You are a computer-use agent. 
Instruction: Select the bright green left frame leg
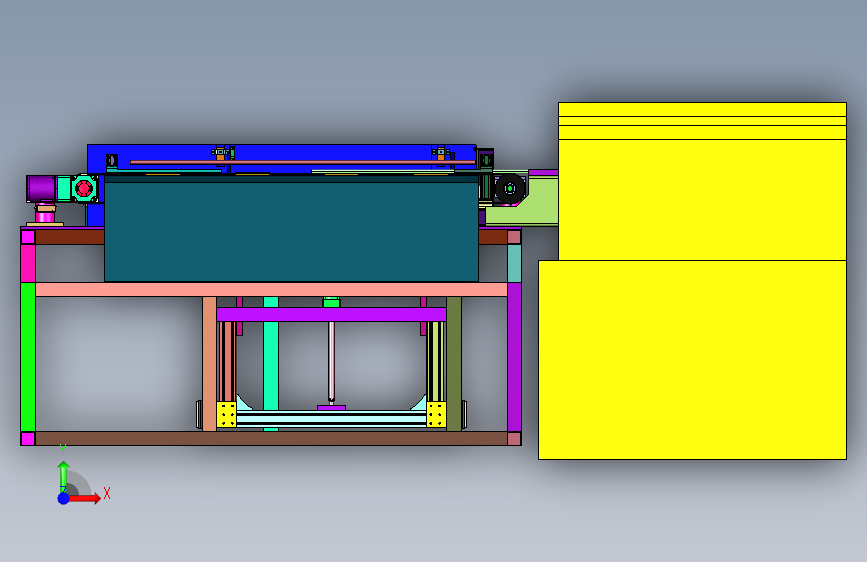(28, 357)
